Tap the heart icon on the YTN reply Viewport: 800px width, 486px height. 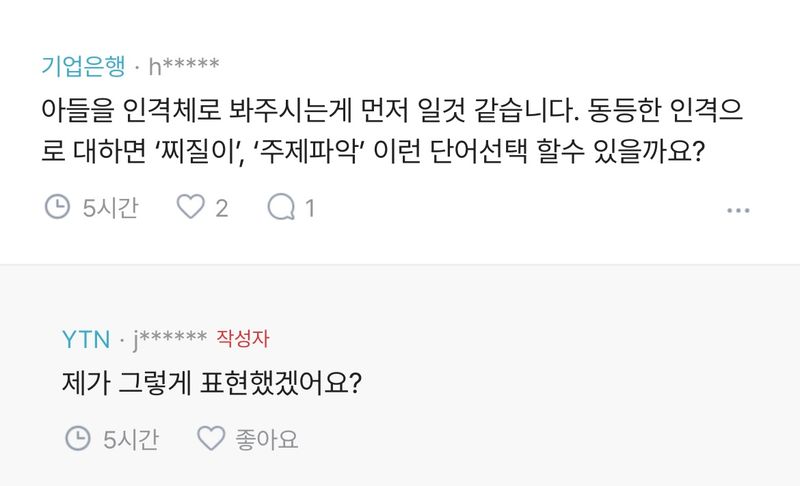[210, 438]
